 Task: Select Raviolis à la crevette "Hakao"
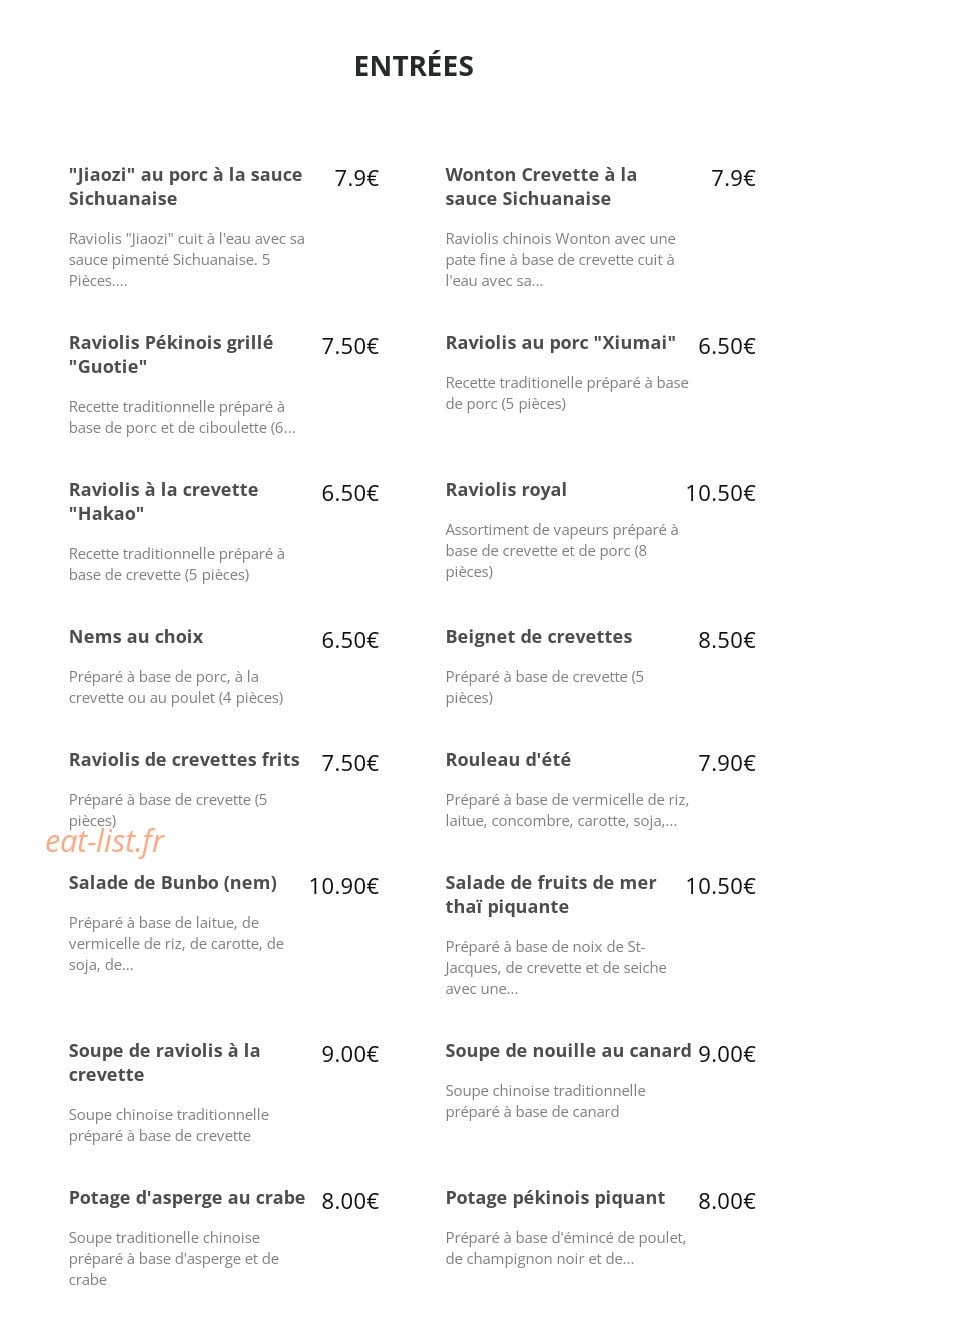[164, 501]
